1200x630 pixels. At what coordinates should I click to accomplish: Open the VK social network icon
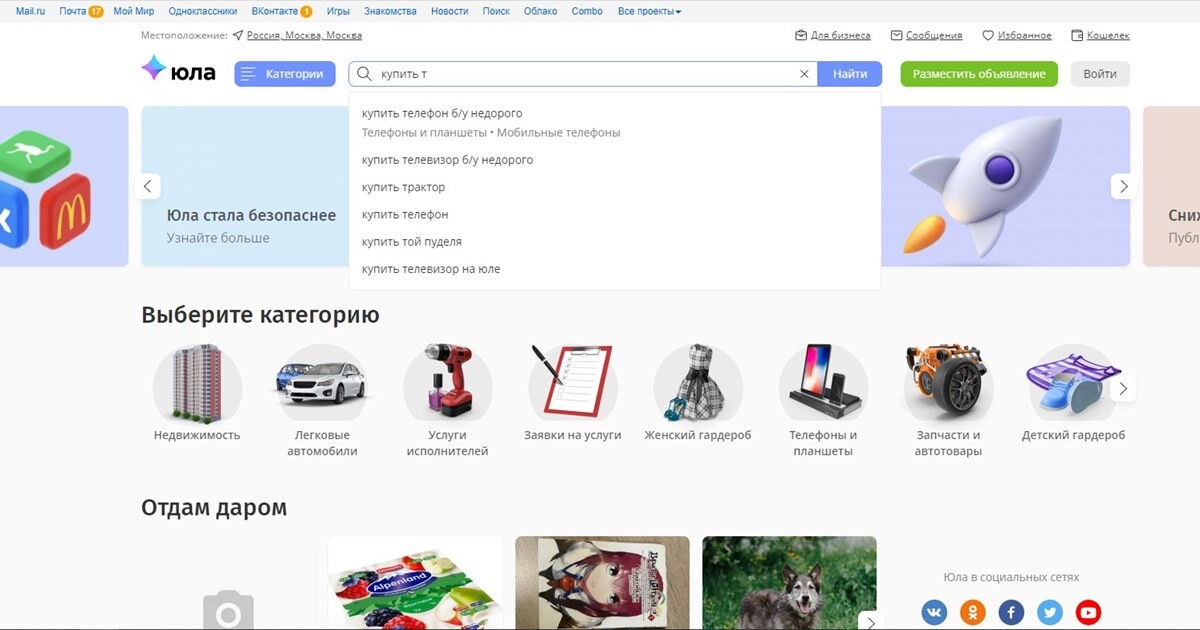[x=934, y=612]
